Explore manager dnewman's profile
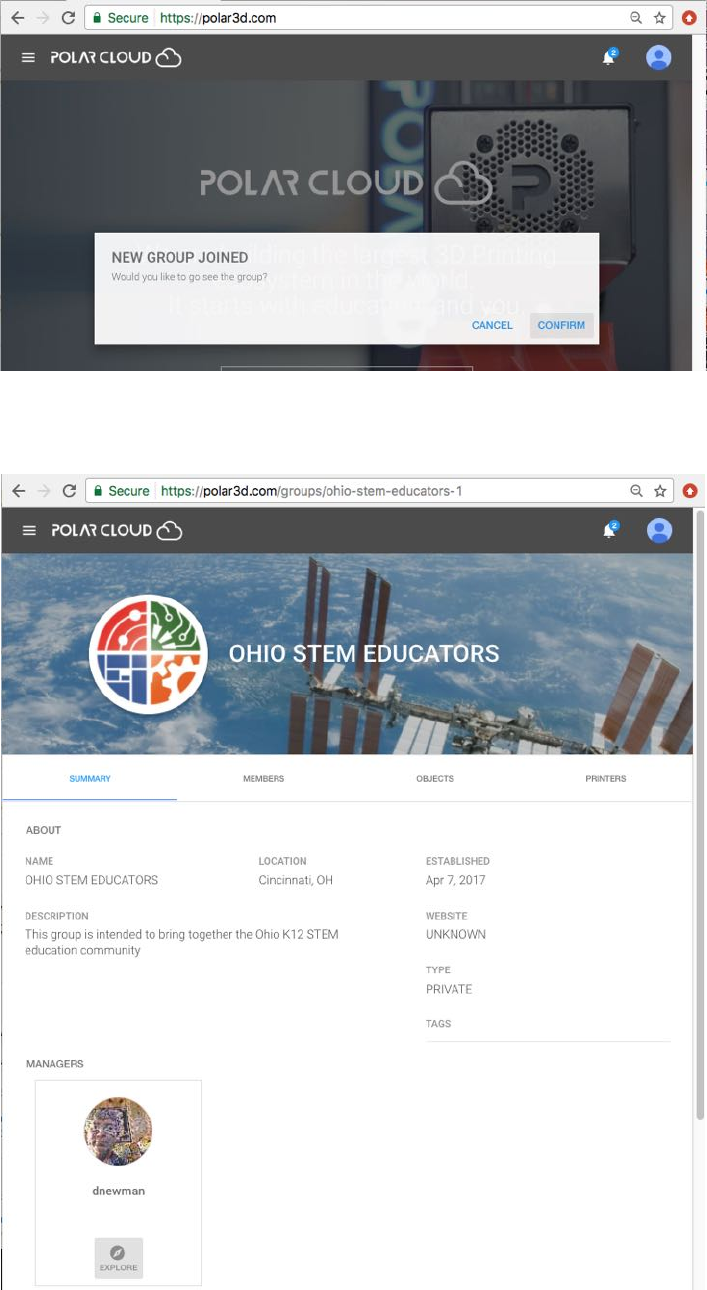The image size is (707, 1290). (119, 1257)
